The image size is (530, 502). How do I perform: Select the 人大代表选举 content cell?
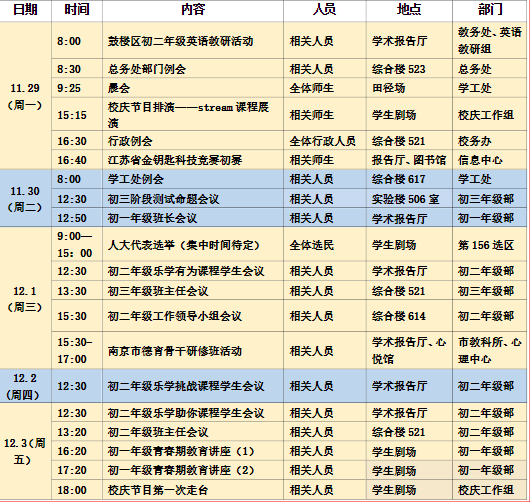193,244
